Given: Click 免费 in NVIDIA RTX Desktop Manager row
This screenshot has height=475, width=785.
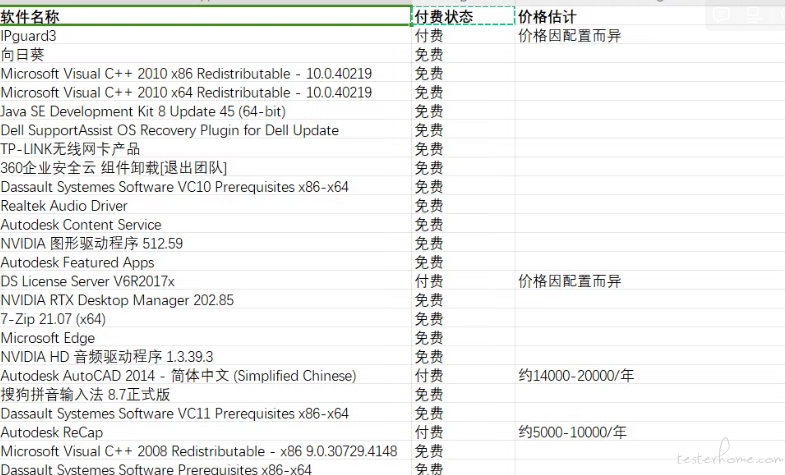Looking at the screenshot, I should (463, 300).
